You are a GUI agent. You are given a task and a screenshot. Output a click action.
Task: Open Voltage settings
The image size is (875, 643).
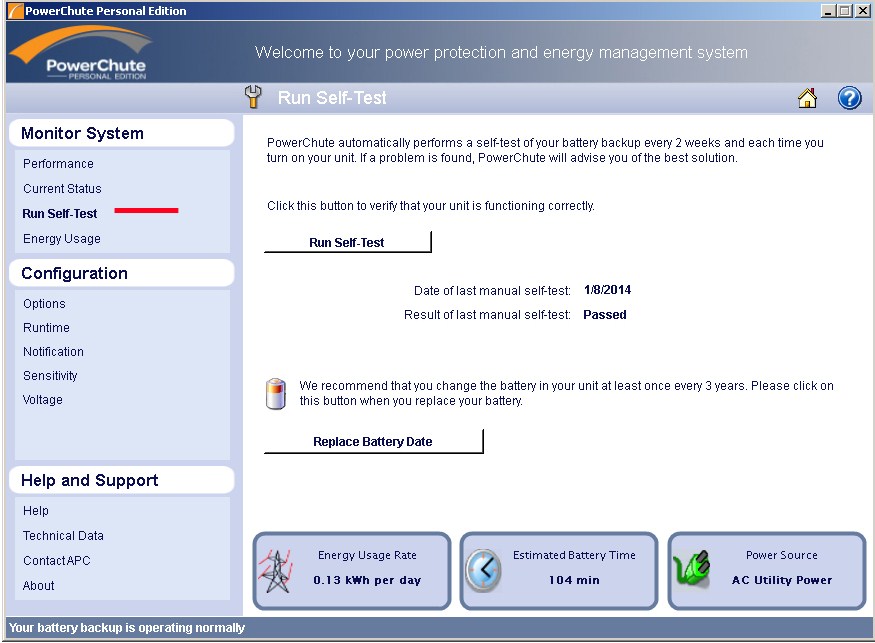[x=42, y=400]
